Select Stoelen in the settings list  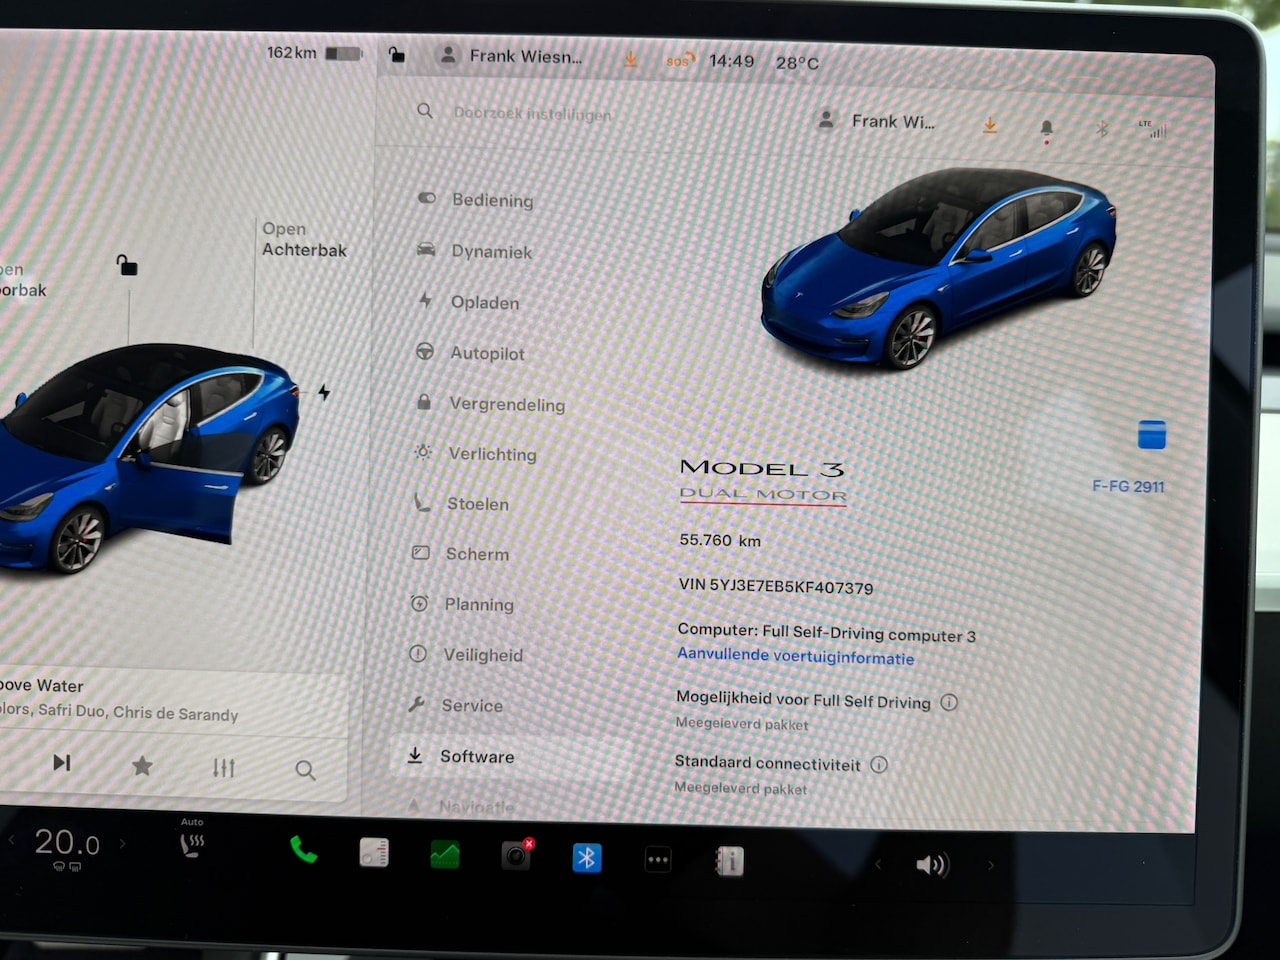pyautogui.click(x=460, y=503)
